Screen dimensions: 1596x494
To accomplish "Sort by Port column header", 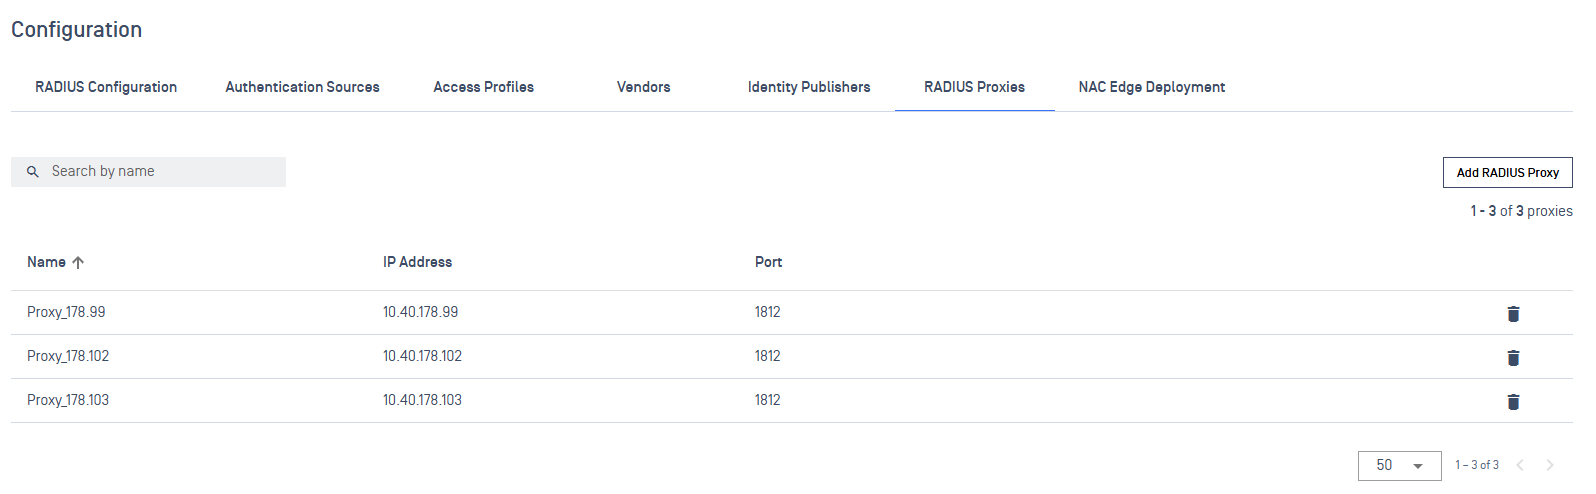I will (768, 262).
